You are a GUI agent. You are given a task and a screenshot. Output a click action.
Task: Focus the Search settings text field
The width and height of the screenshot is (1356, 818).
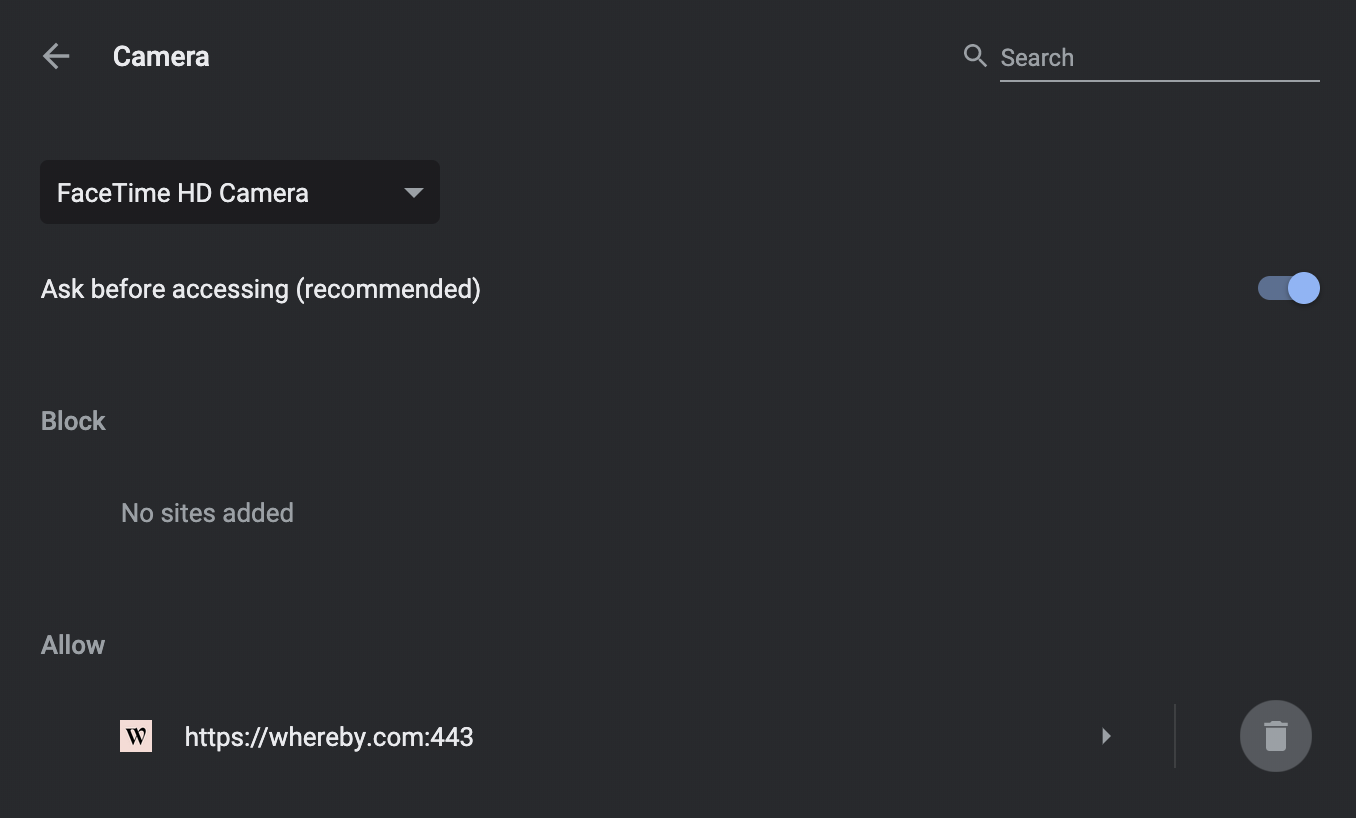(x=1159, y=57)
